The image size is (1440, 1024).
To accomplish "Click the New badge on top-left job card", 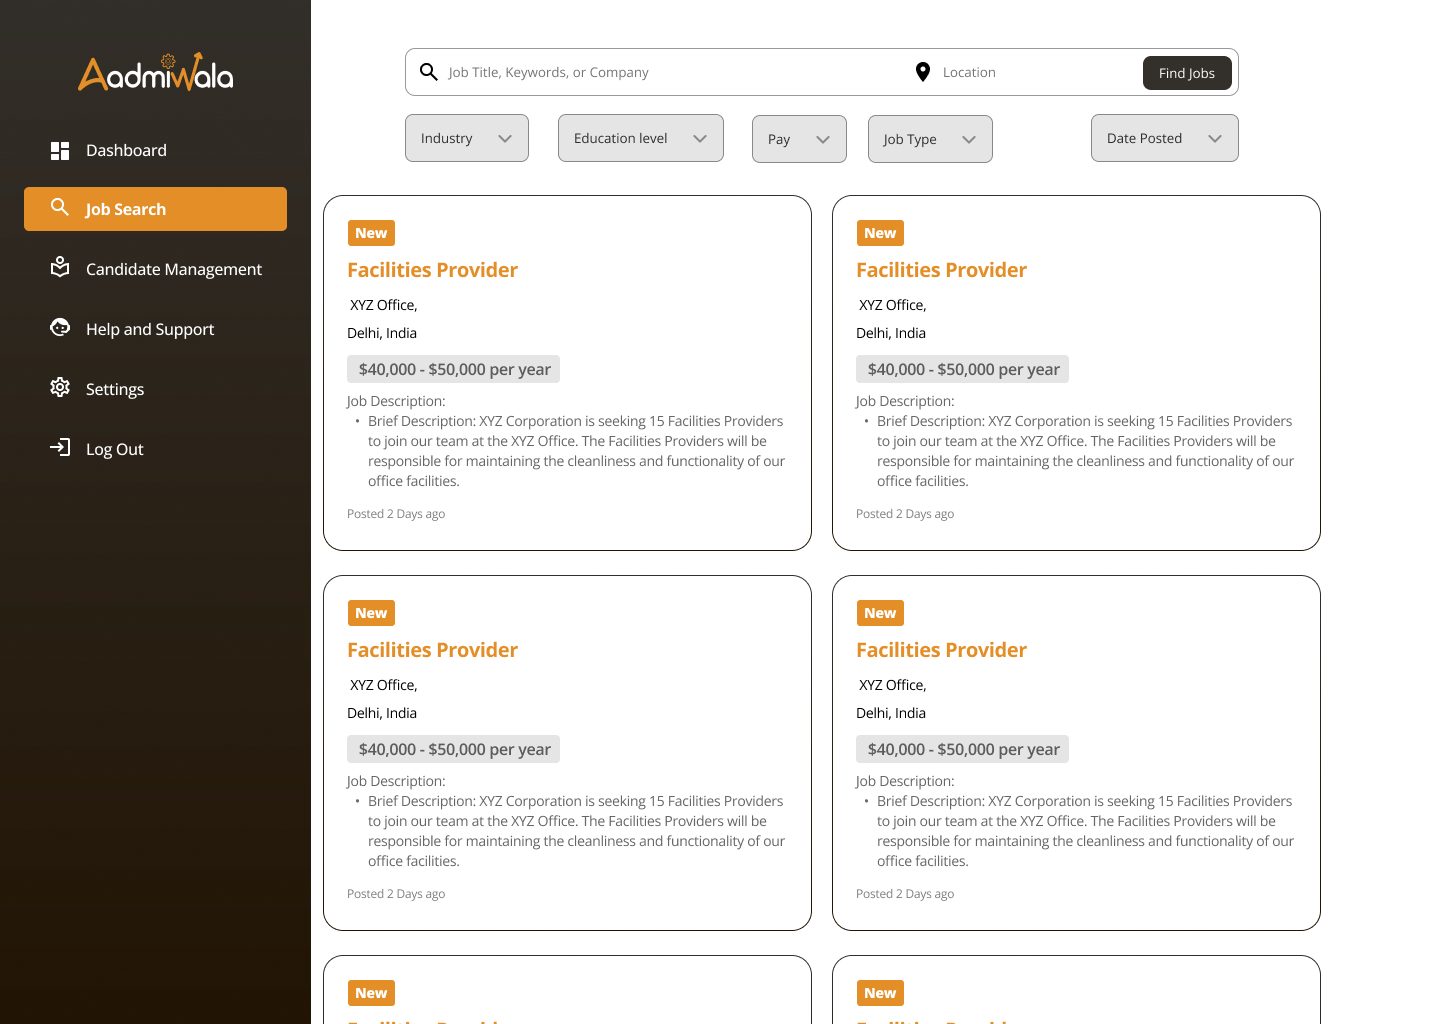I will [x=371, y=233].
